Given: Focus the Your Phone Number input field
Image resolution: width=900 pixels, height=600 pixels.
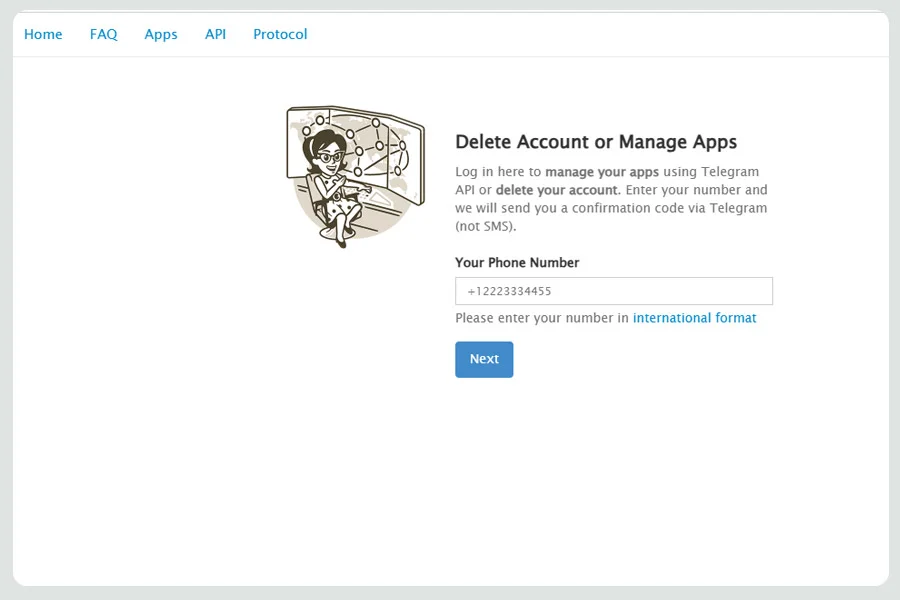Looking at the screenshot, I should (614, 291).
